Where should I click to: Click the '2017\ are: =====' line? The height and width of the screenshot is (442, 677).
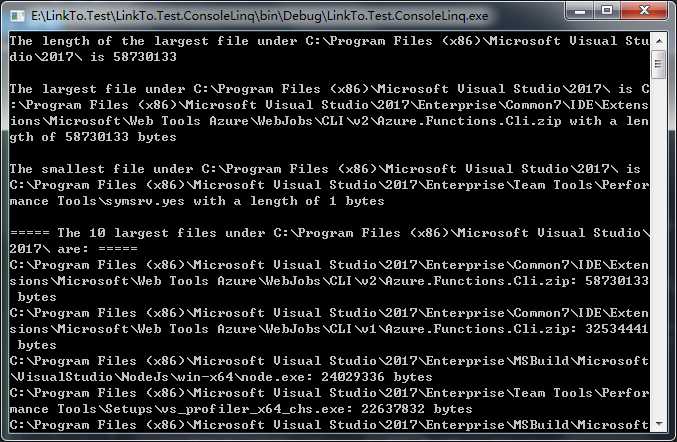click(73, 249)
